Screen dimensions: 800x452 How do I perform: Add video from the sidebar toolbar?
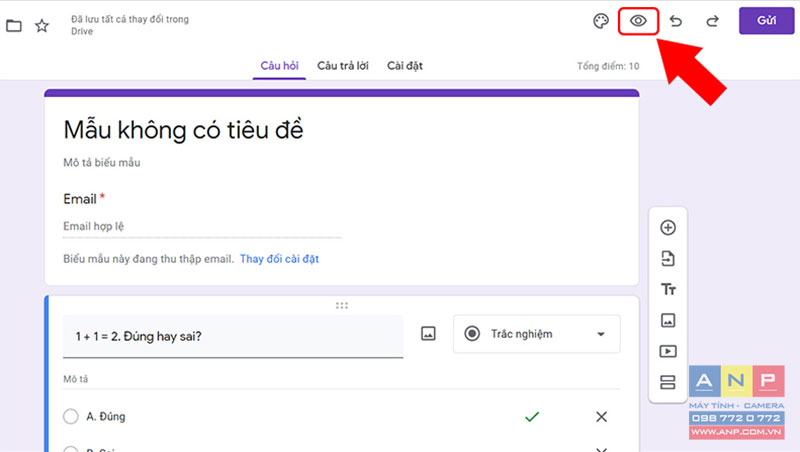tap(668, 351)
